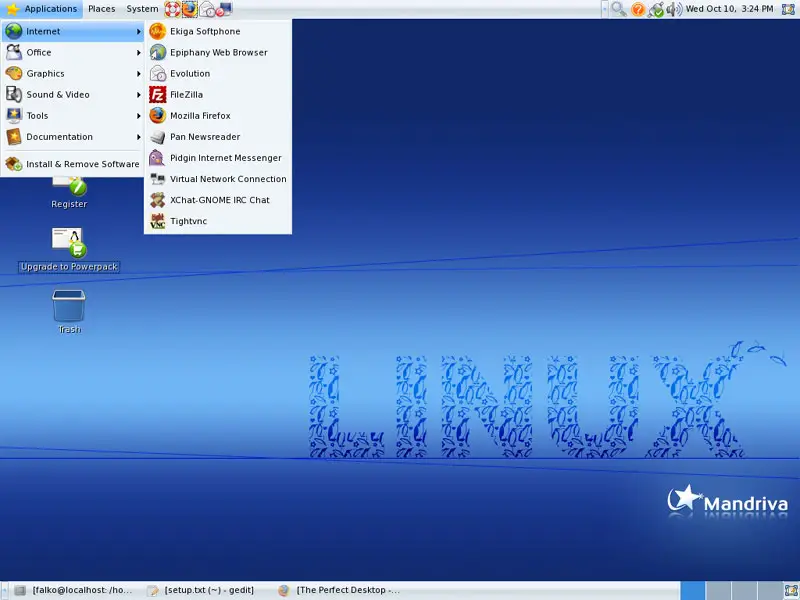The height and width of the screenshot is (600, 800).
Task: Open Mozilla Firefox from the submenu
Action: pyautogui.click(x=218, y=115)
